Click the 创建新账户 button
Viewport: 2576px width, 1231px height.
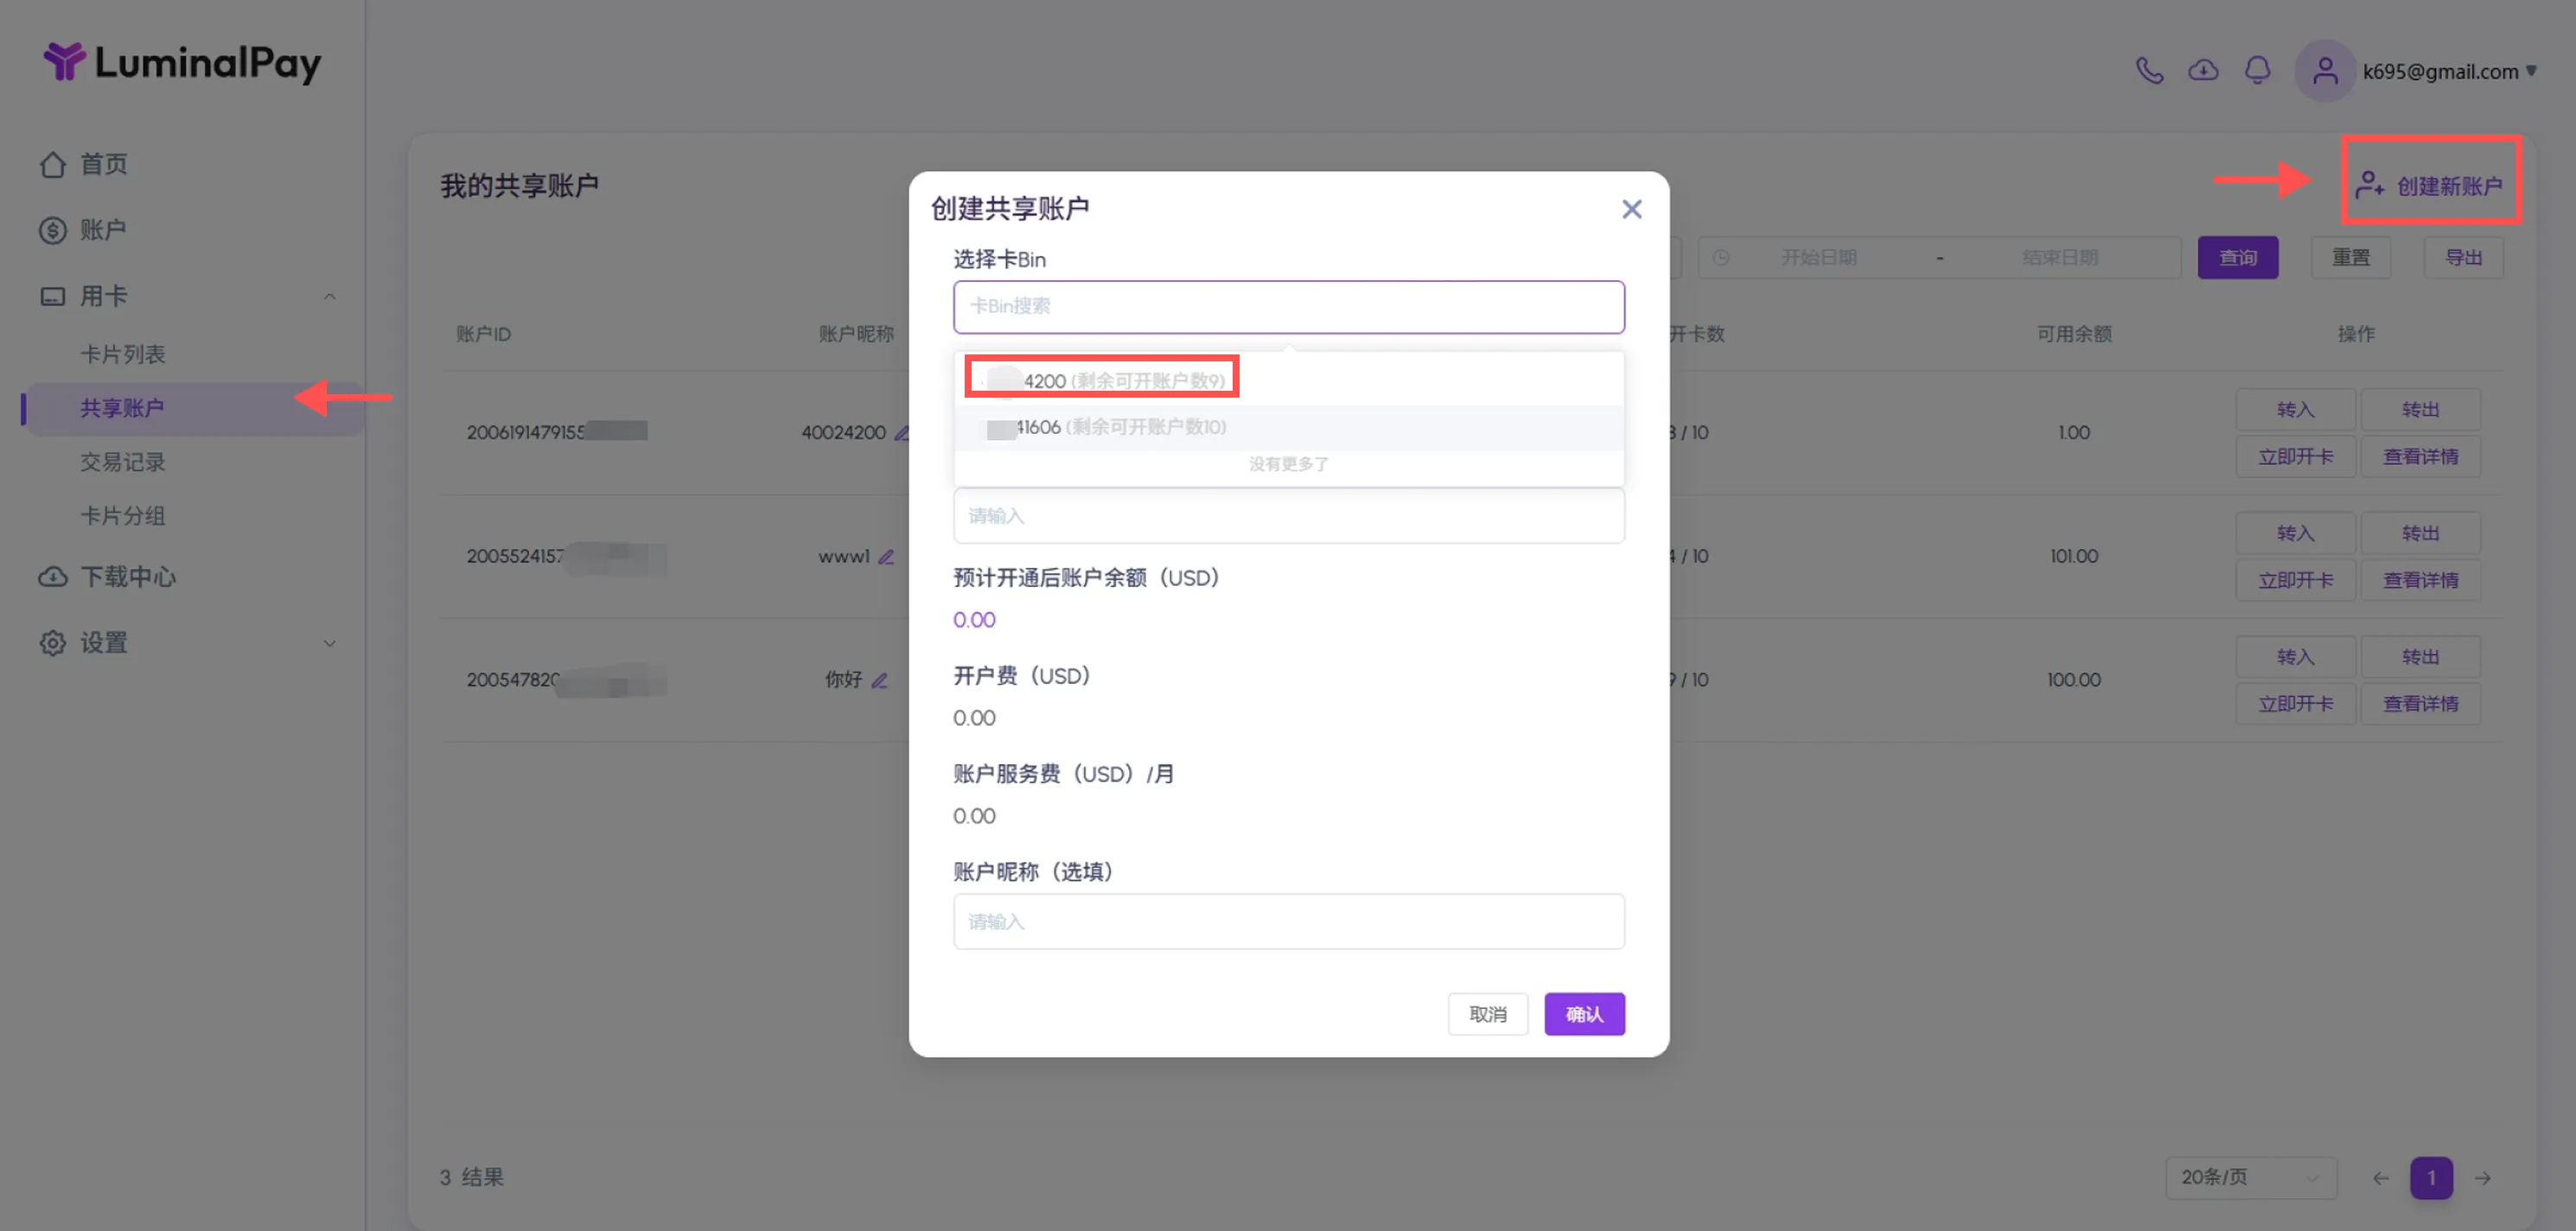coord(2430,185)
